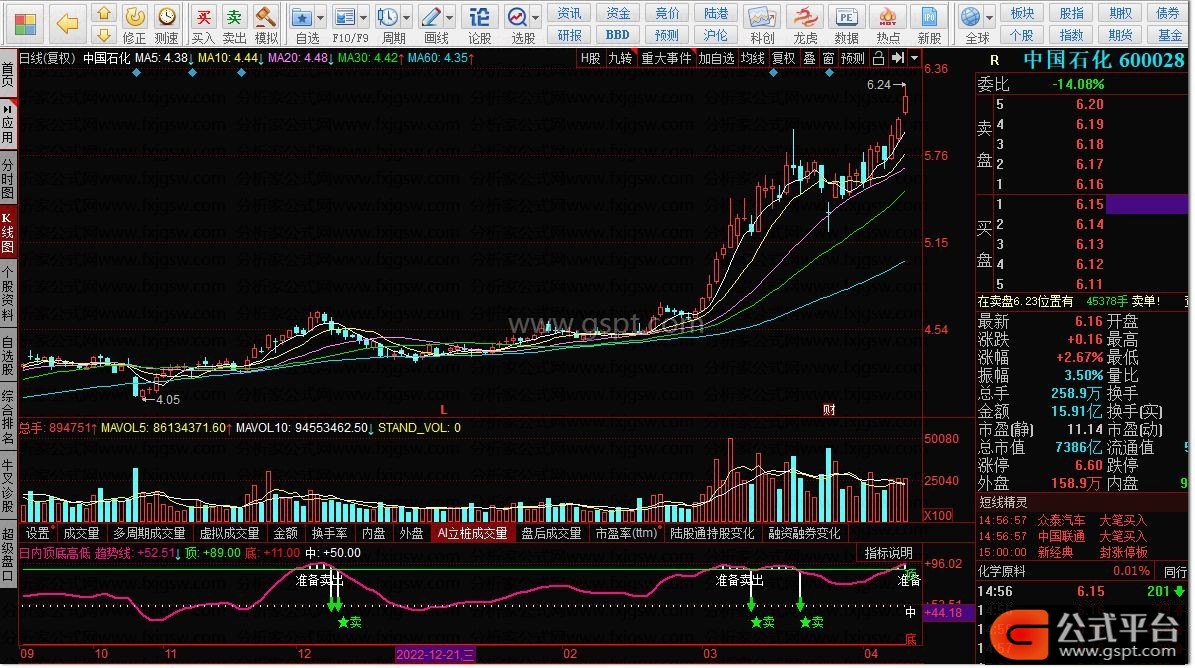Click the 买入 buy icon
Image resolution: width=1195 pixels, height=668 pixels.
click(x=203, y=24)
